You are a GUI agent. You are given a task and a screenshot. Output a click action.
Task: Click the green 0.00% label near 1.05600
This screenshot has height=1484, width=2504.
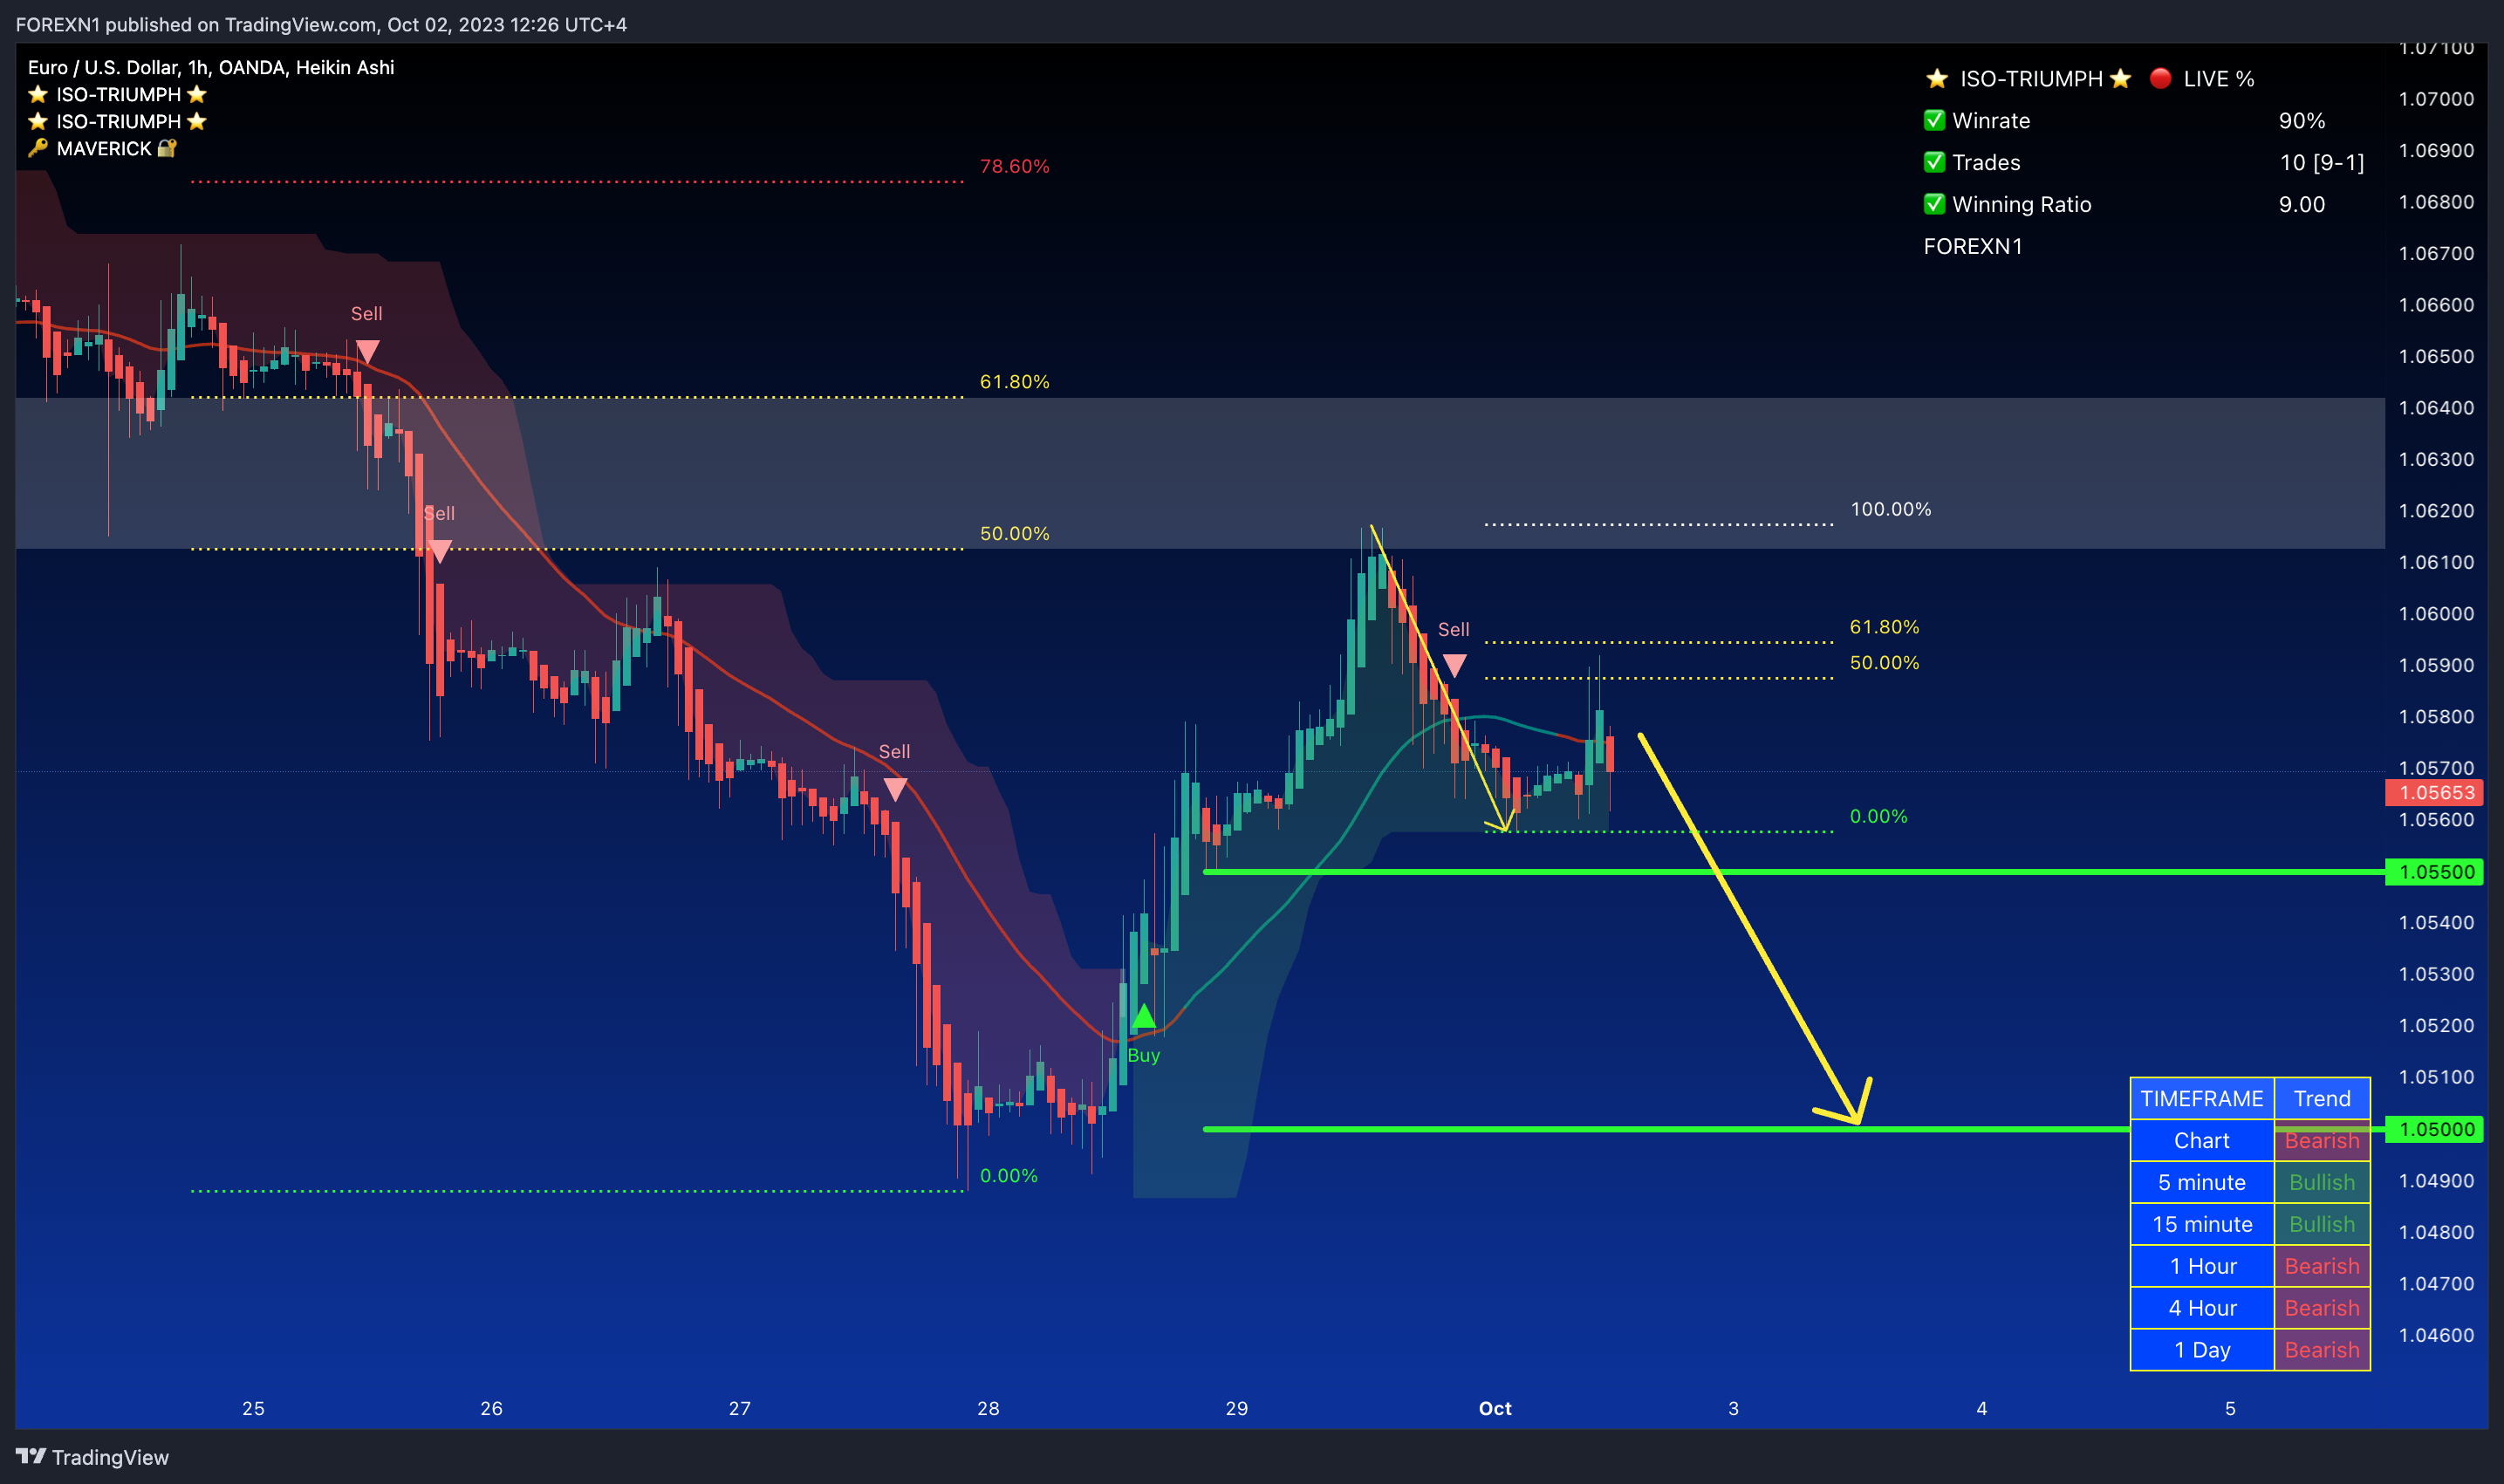(x=1878, y=817)
